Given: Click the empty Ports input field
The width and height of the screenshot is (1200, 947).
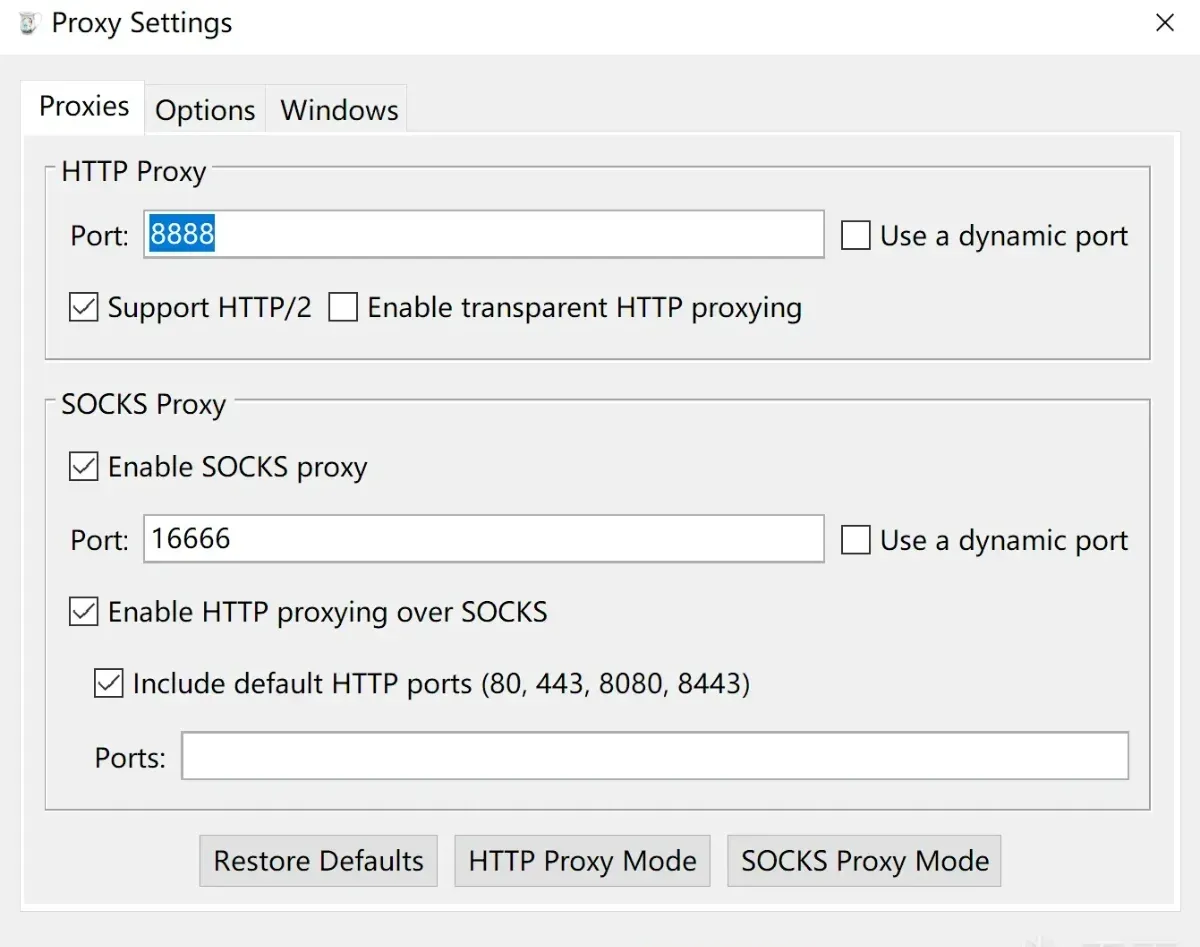Looking at the screenshot, I should pyautogui.click(x=655, y=756).
